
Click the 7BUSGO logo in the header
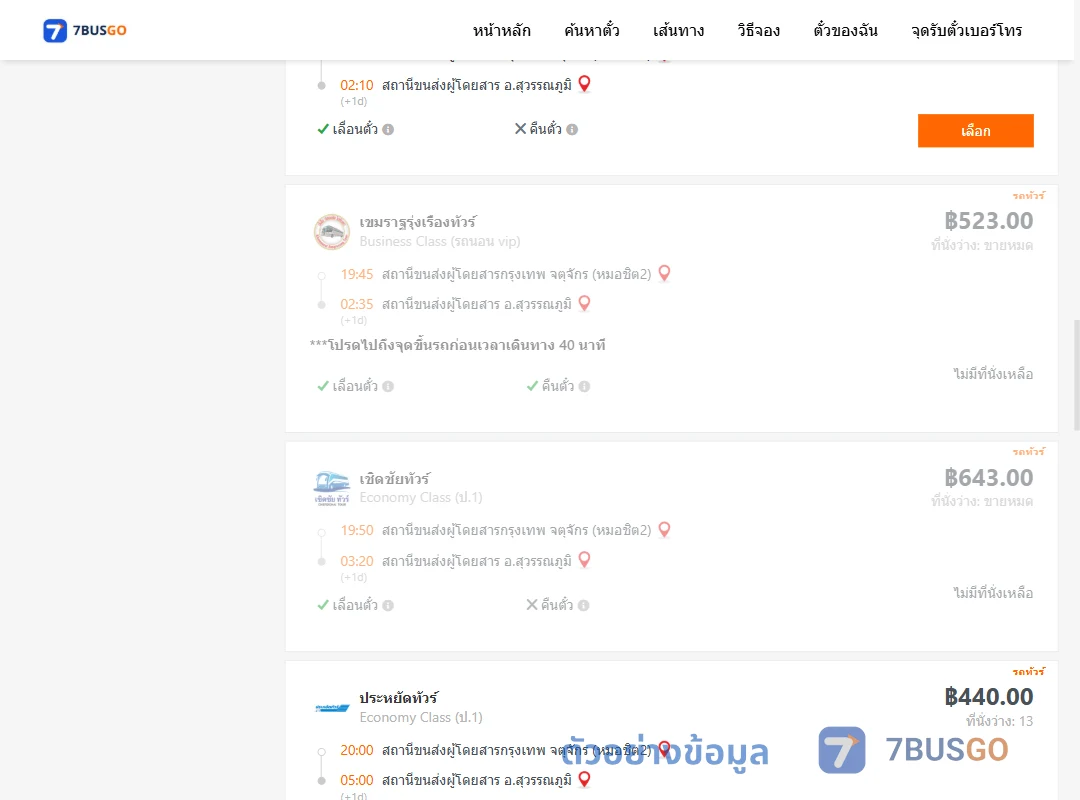(x=85, y=30)
